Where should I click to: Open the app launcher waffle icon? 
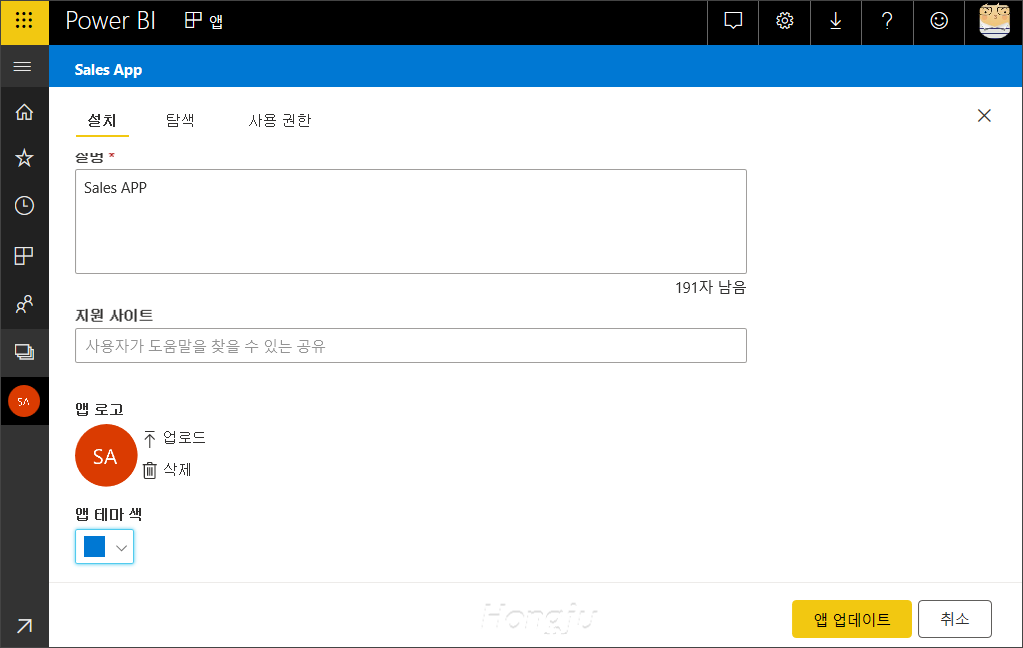click(x=24, y=21)
